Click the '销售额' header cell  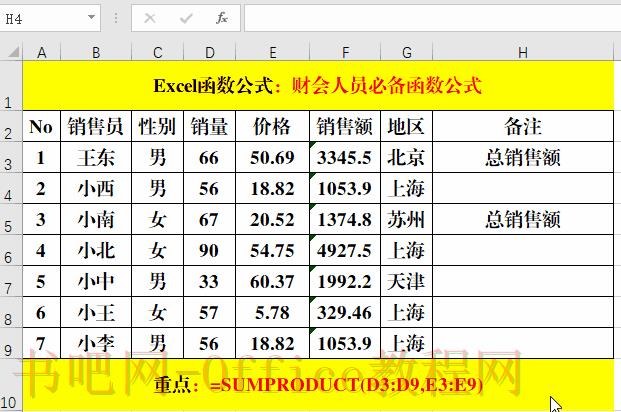(345, 126)
